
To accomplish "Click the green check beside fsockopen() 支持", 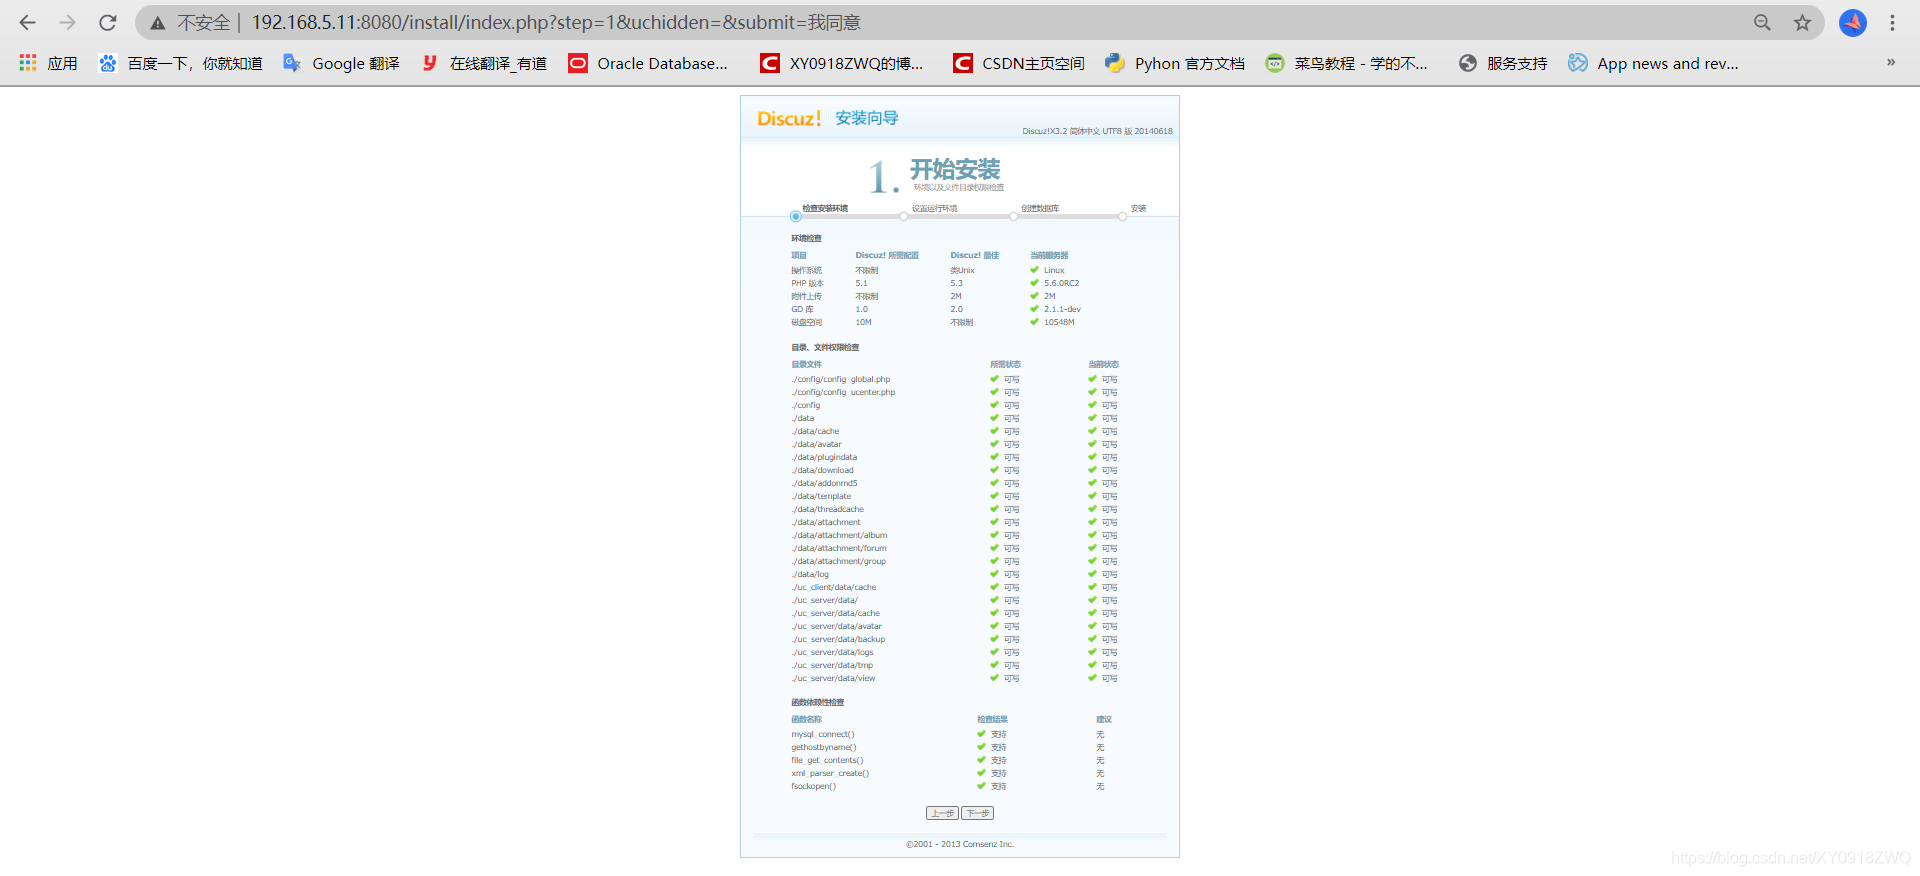I will pyautogui.click(x=981, y=786).
